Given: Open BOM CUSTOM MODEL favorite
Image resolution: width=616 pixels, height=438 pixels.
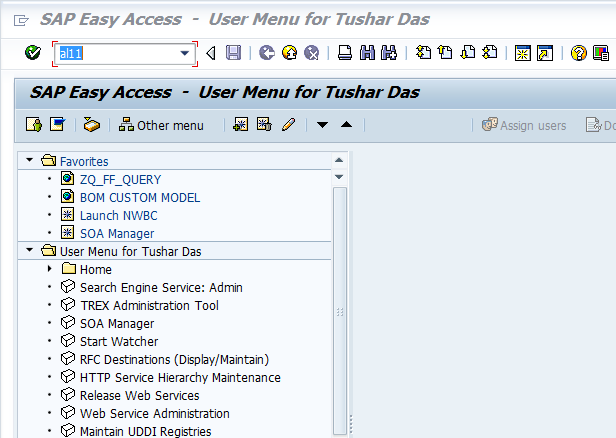Looking at the screenshot, I should click(140, 198).
